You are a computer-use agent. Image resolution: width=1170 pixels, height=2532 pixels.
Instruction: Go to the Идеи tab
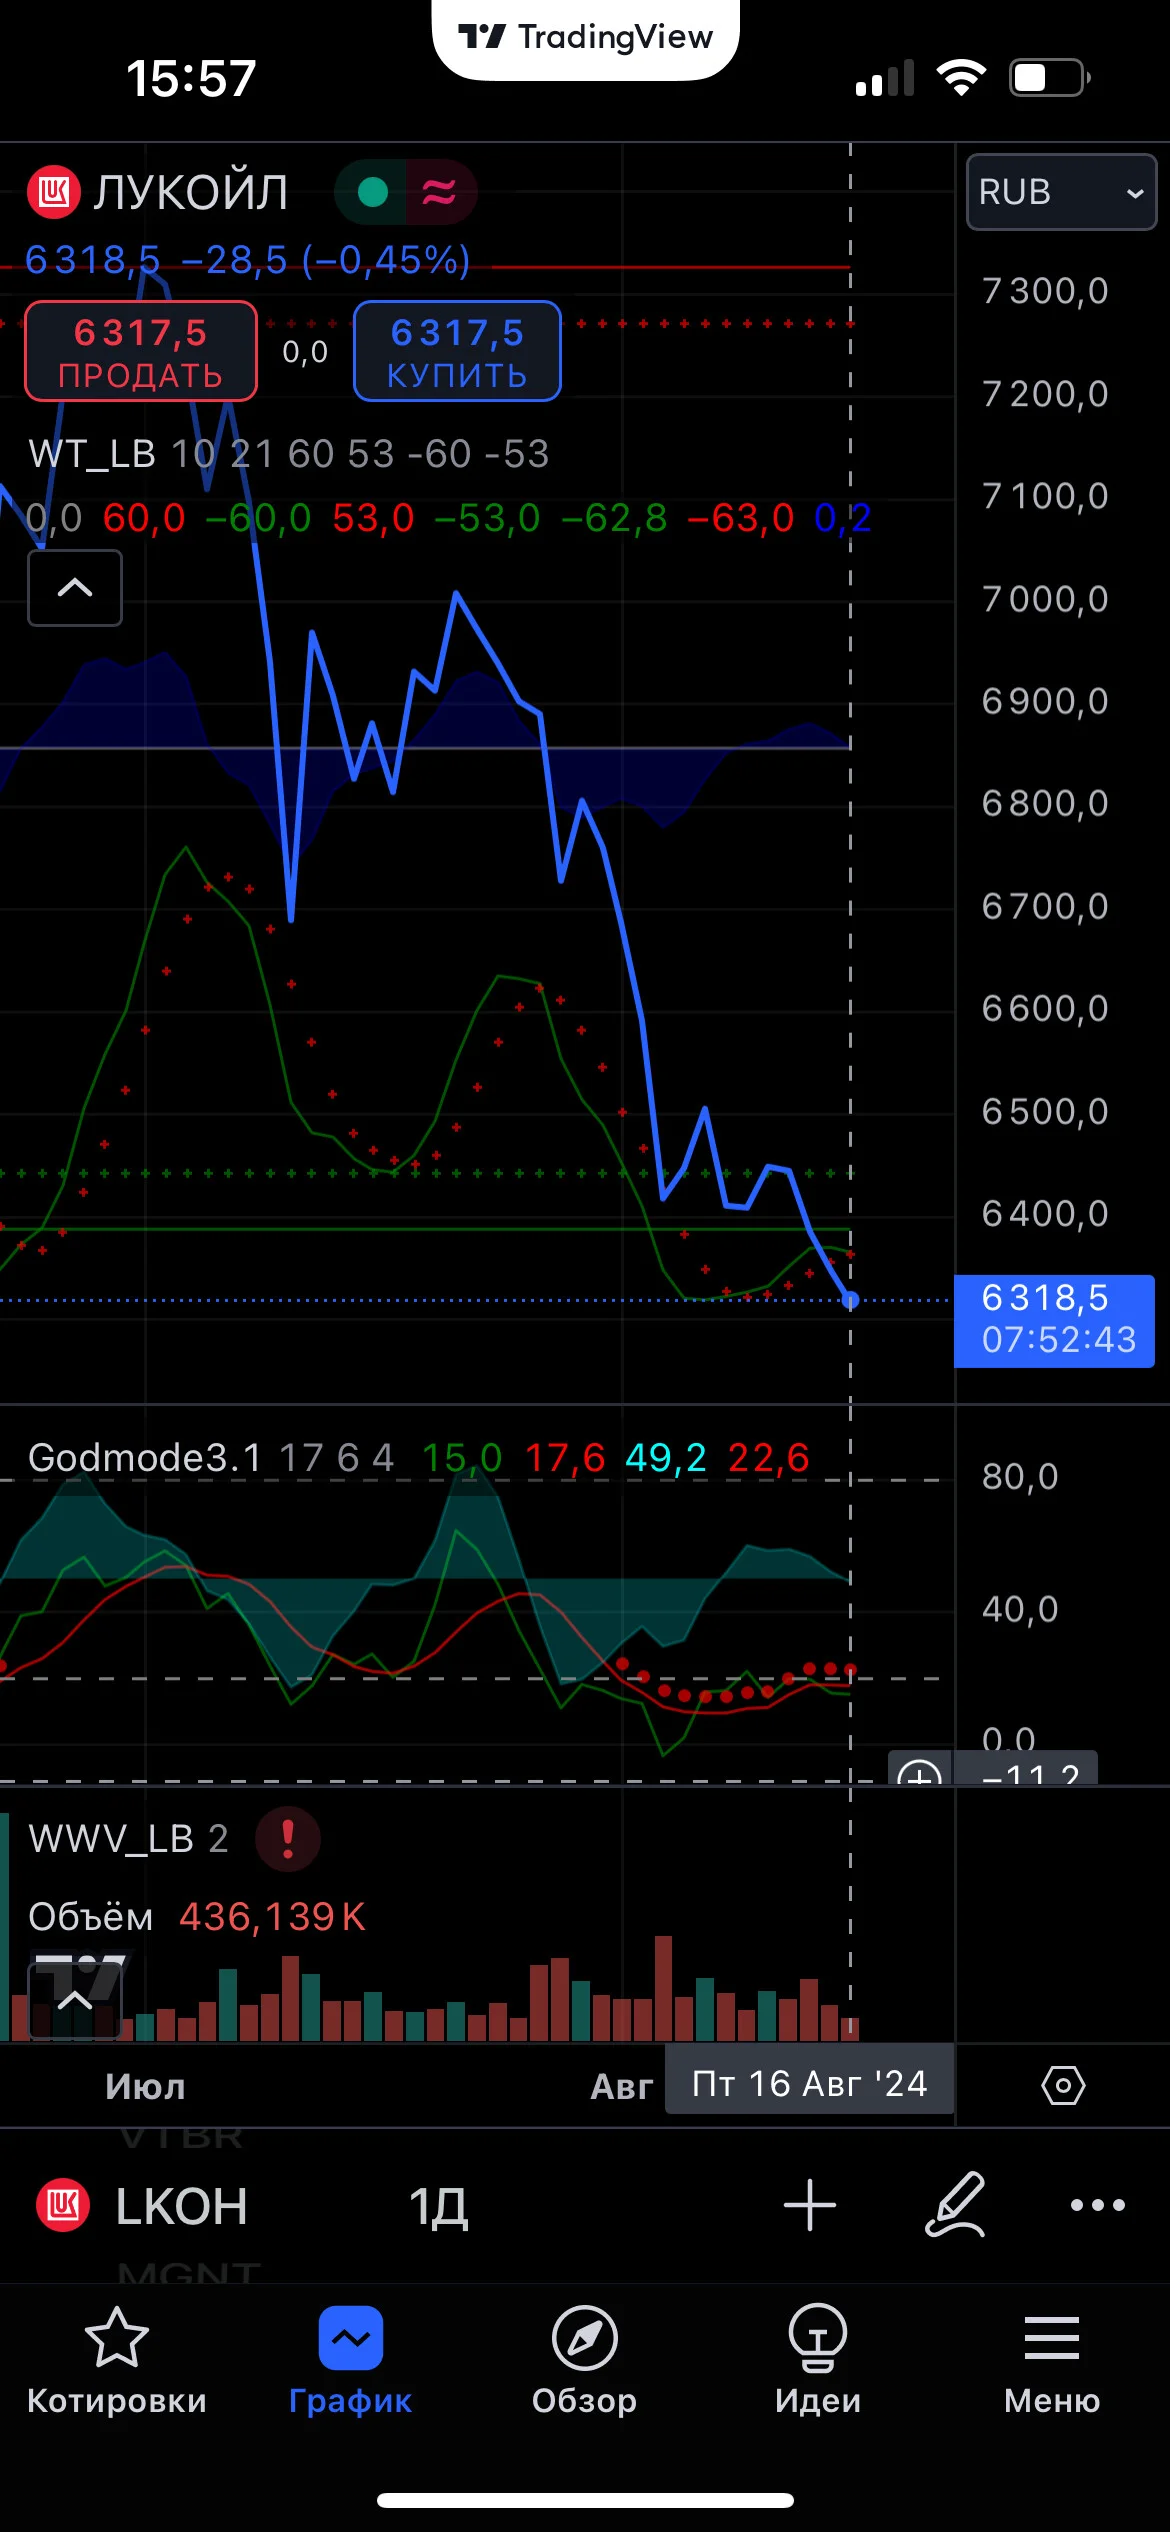(818, 2361)
